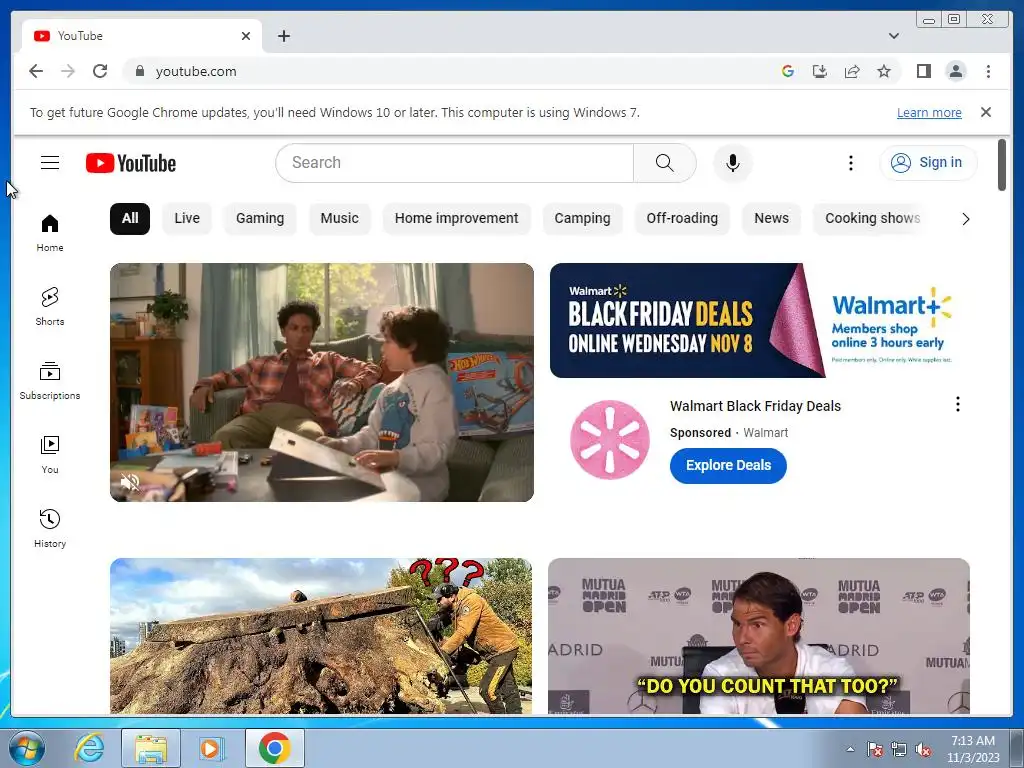Open Windows Media Player from taskbar

pos(211,748)
